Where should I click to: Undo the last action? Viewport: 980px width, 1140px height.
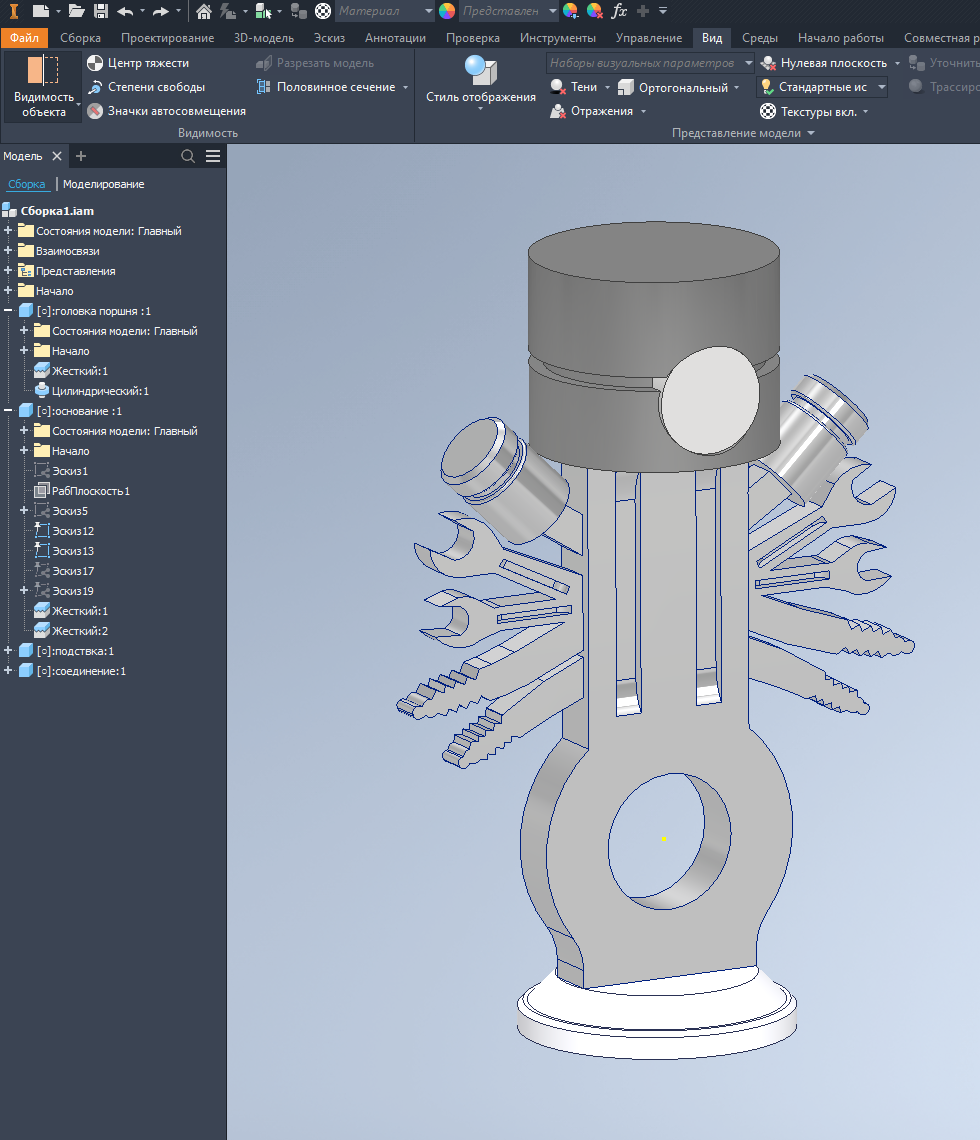tap(125, 11)
